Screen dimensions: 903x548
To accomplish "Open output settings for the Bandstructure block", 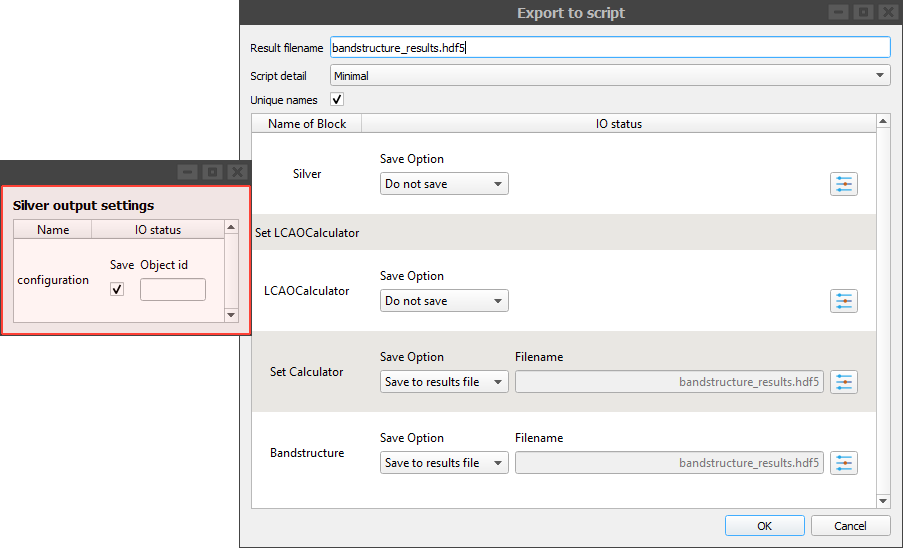I will tap(844, 463).
